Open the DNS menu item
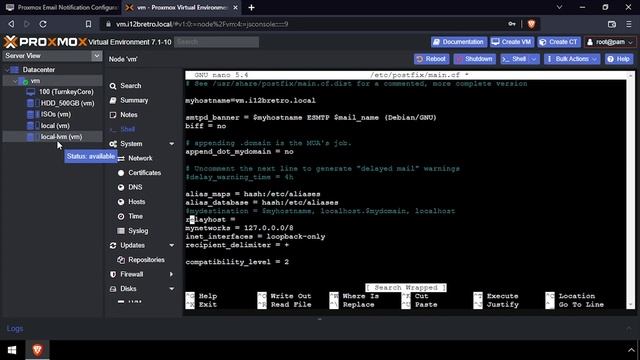The image size is (640, 360). [x=135, y=187]
